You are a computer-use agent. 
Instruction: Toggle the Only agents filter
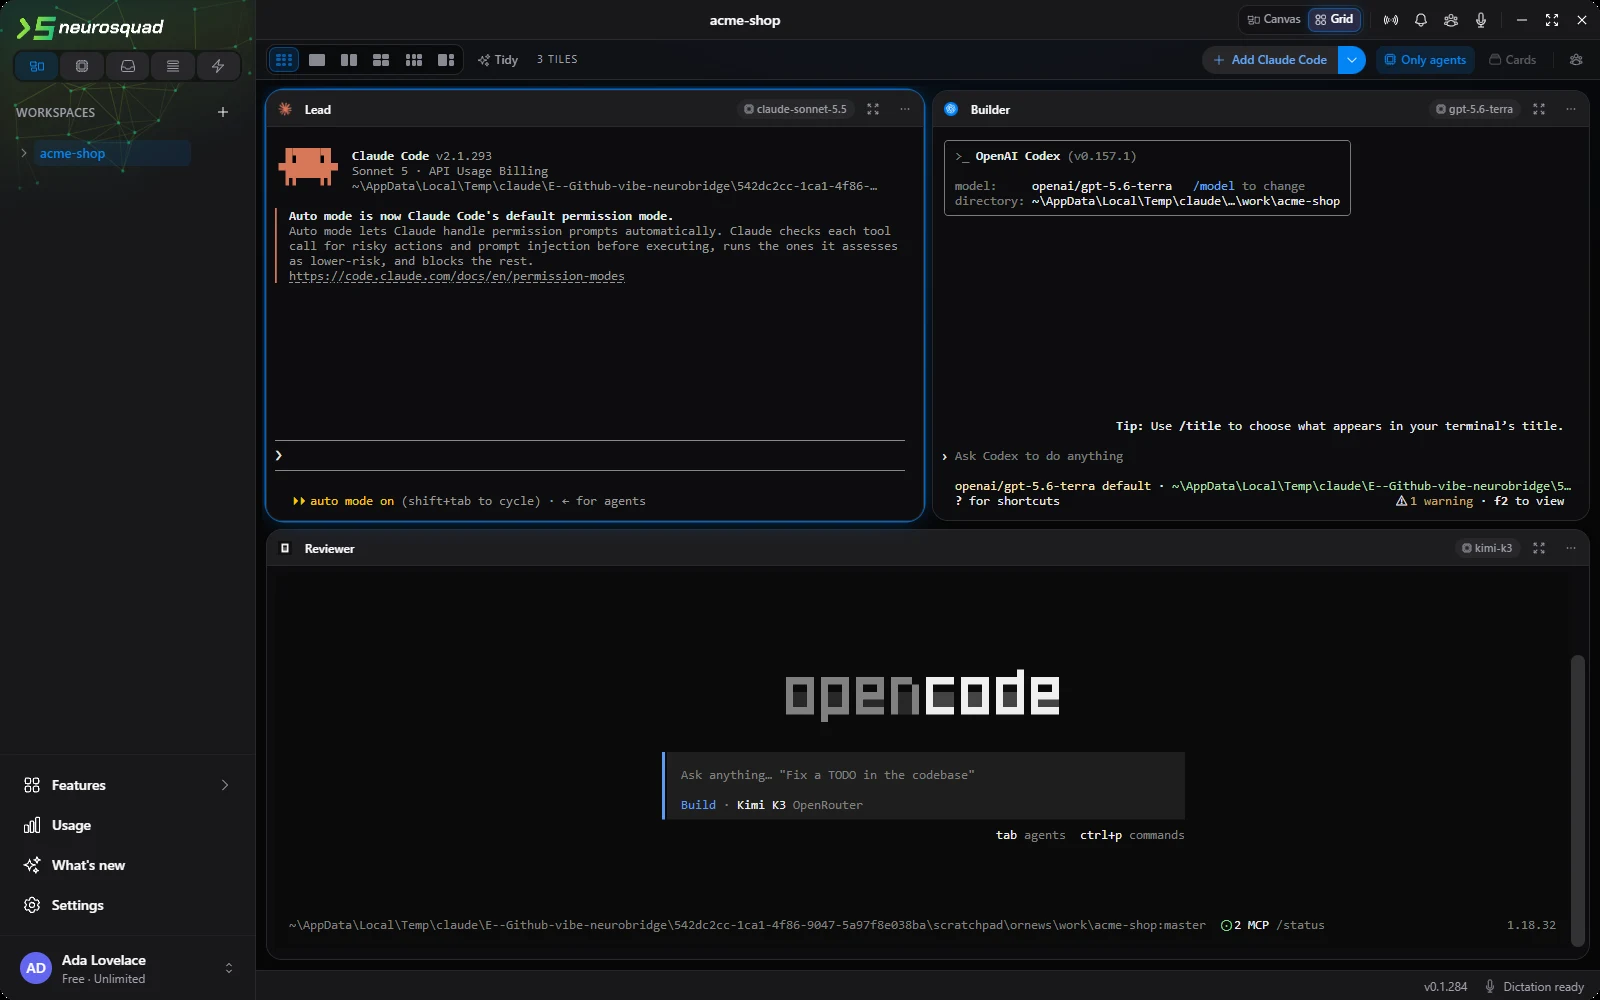coord(1425,60)
